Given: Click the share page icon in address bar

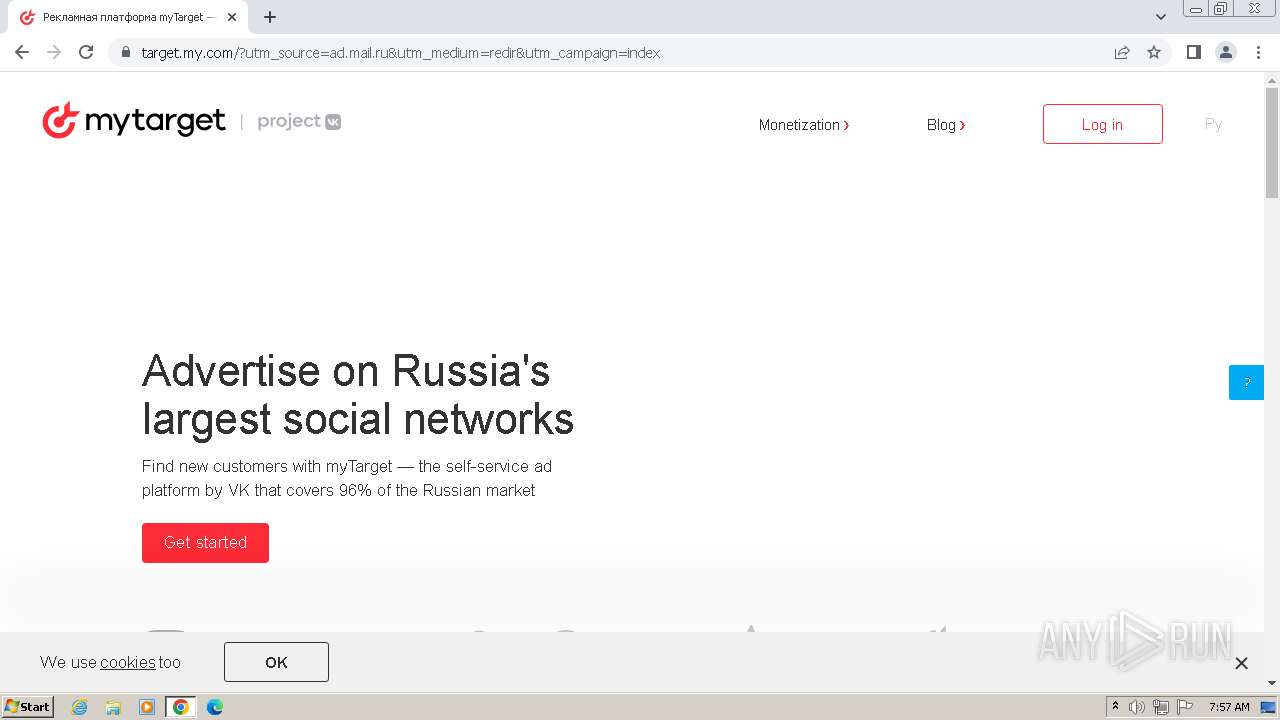Looking at the screenshot, I should [1122, 53].
